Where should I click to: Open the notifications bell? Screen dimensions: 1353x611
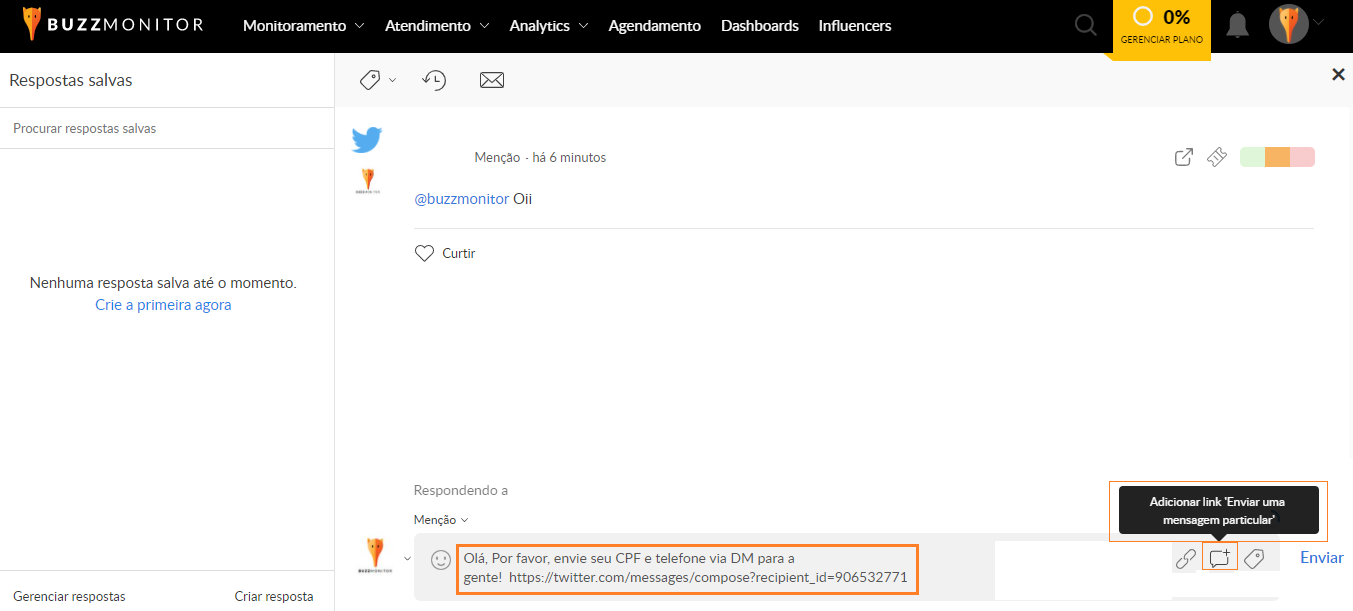tap(1237, 25)
